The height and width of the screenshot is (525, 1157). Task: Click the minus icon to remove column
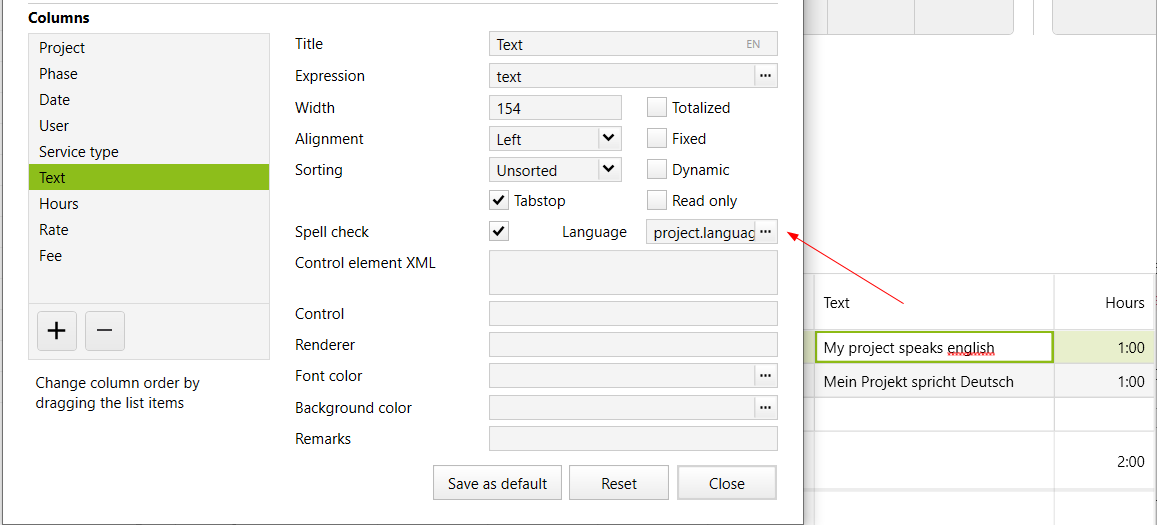click(x=105, y=331)
